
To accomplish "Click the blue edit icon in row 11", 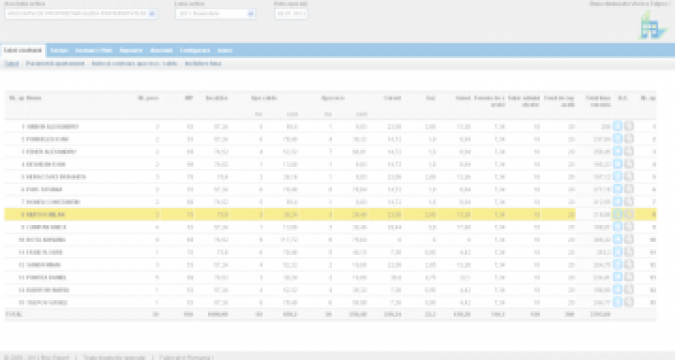I will (618, 252).
